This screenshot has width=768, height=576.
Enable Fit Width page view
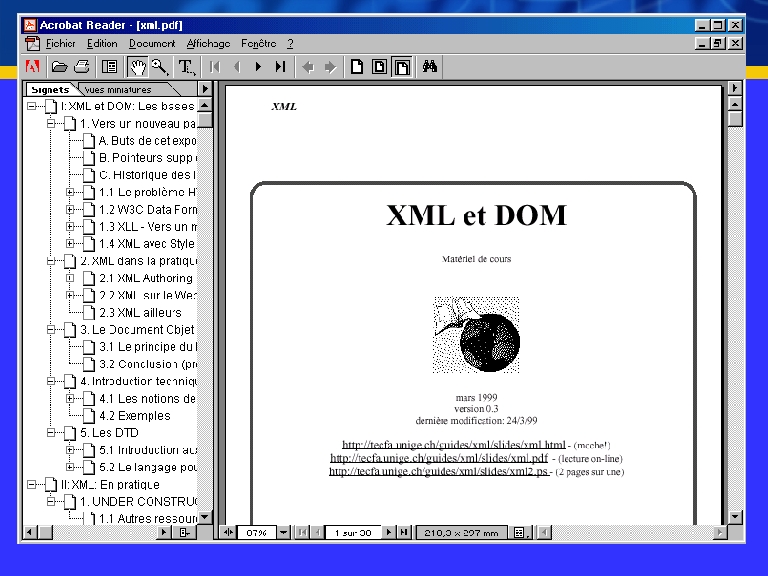401,67
